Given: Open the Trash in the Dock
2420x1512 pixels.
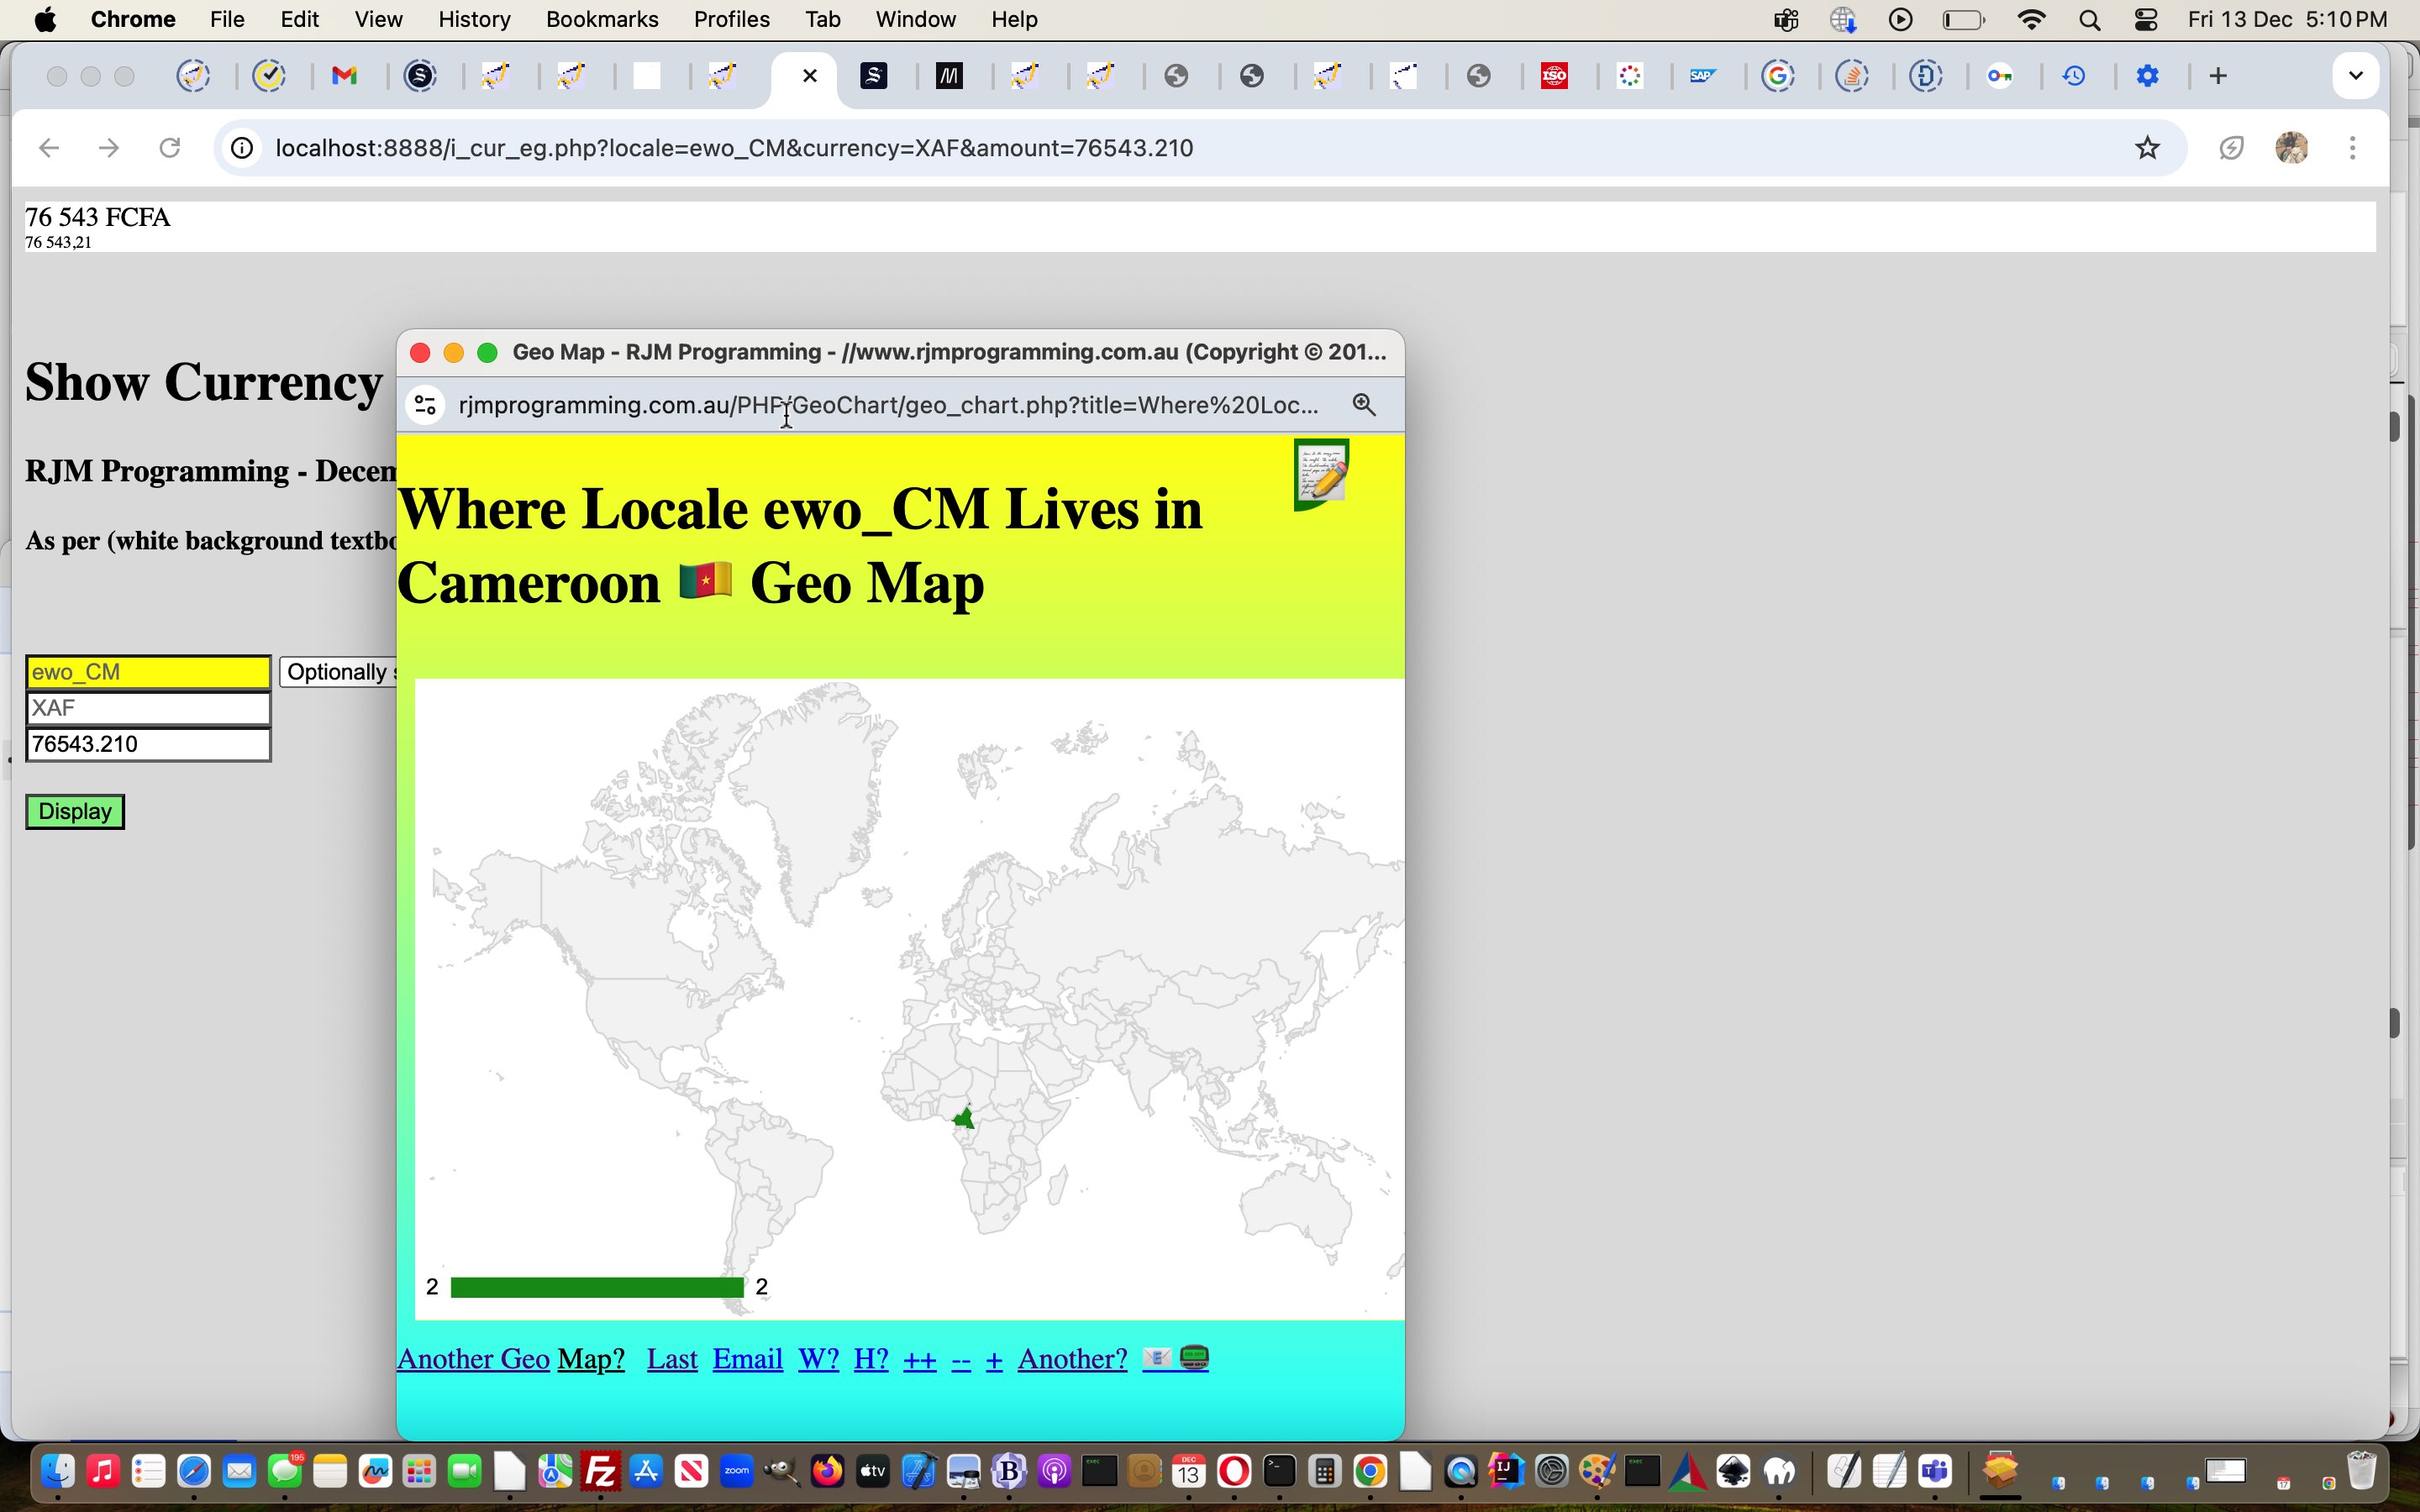Looking at the screenshot, I should click(x=2361, y=1472).
